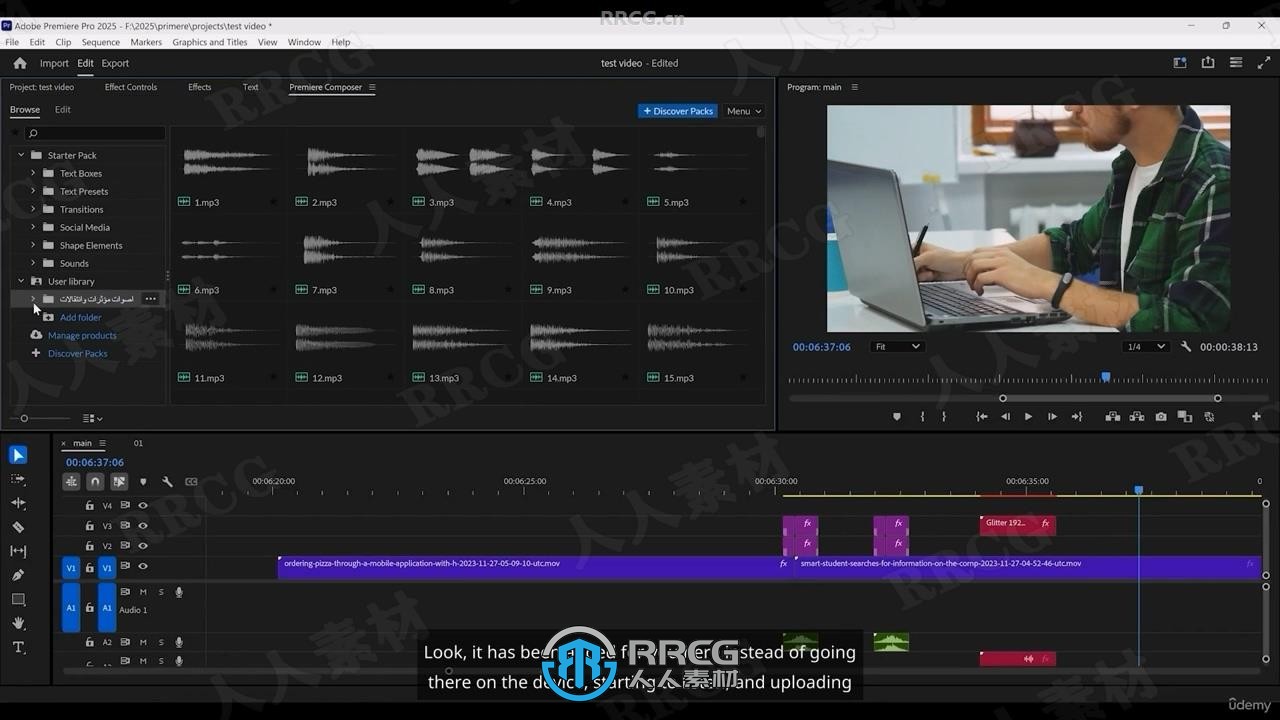
Task: Select the Slip tool
Action: click(18, 551)
